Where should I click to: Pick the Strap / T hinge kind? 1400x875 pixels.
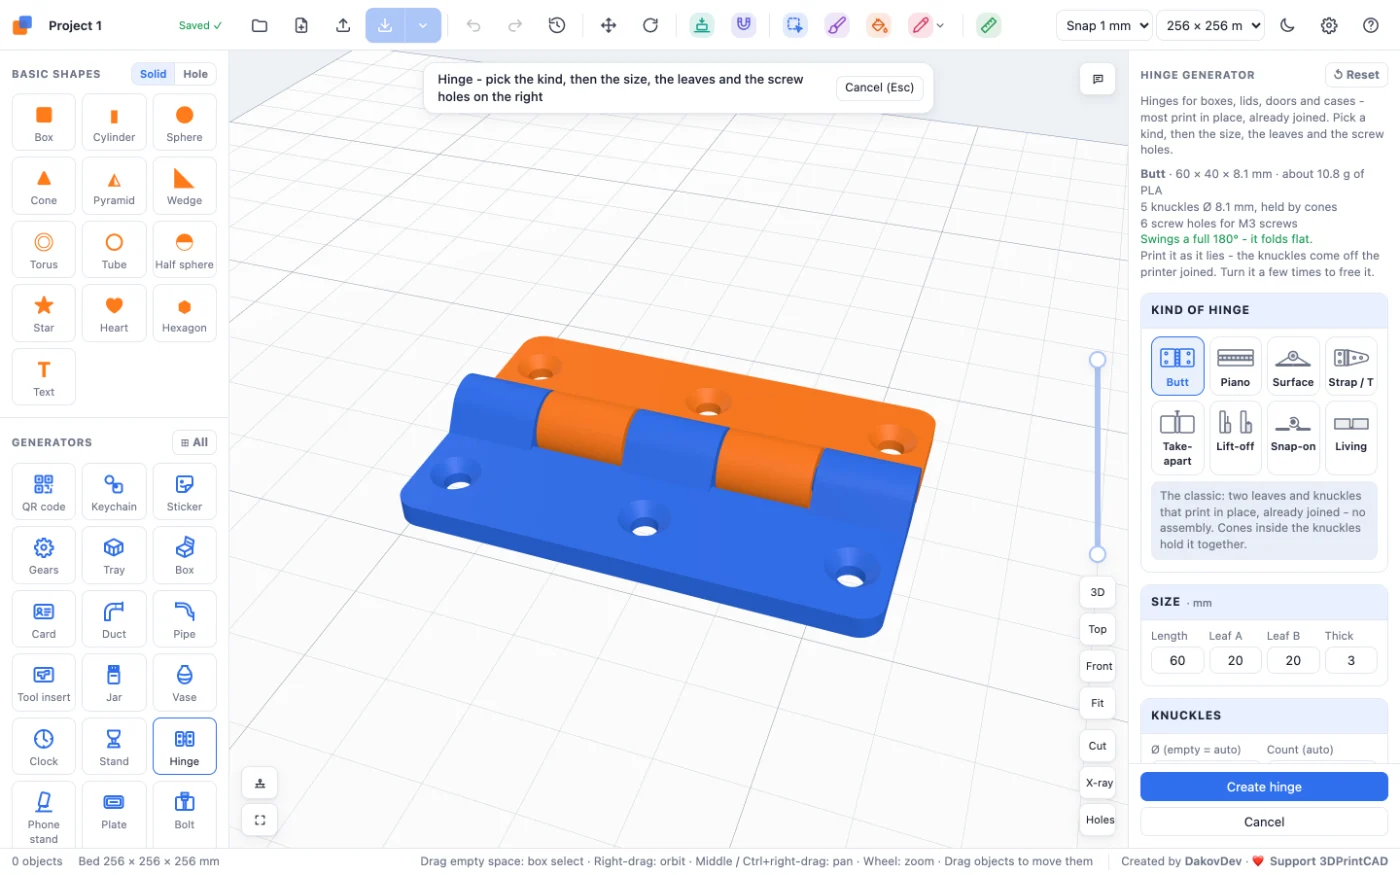[1350, 366]
